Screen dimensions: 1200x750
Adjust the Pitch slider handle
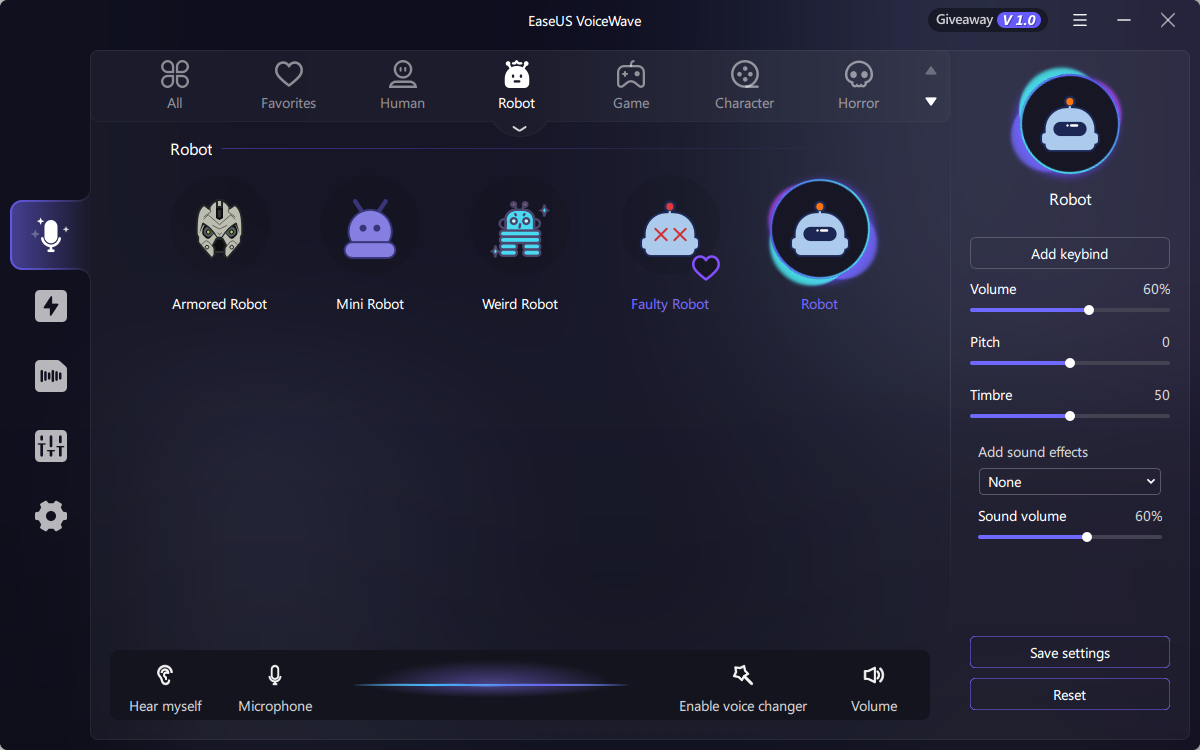(x=1070, y=363)
